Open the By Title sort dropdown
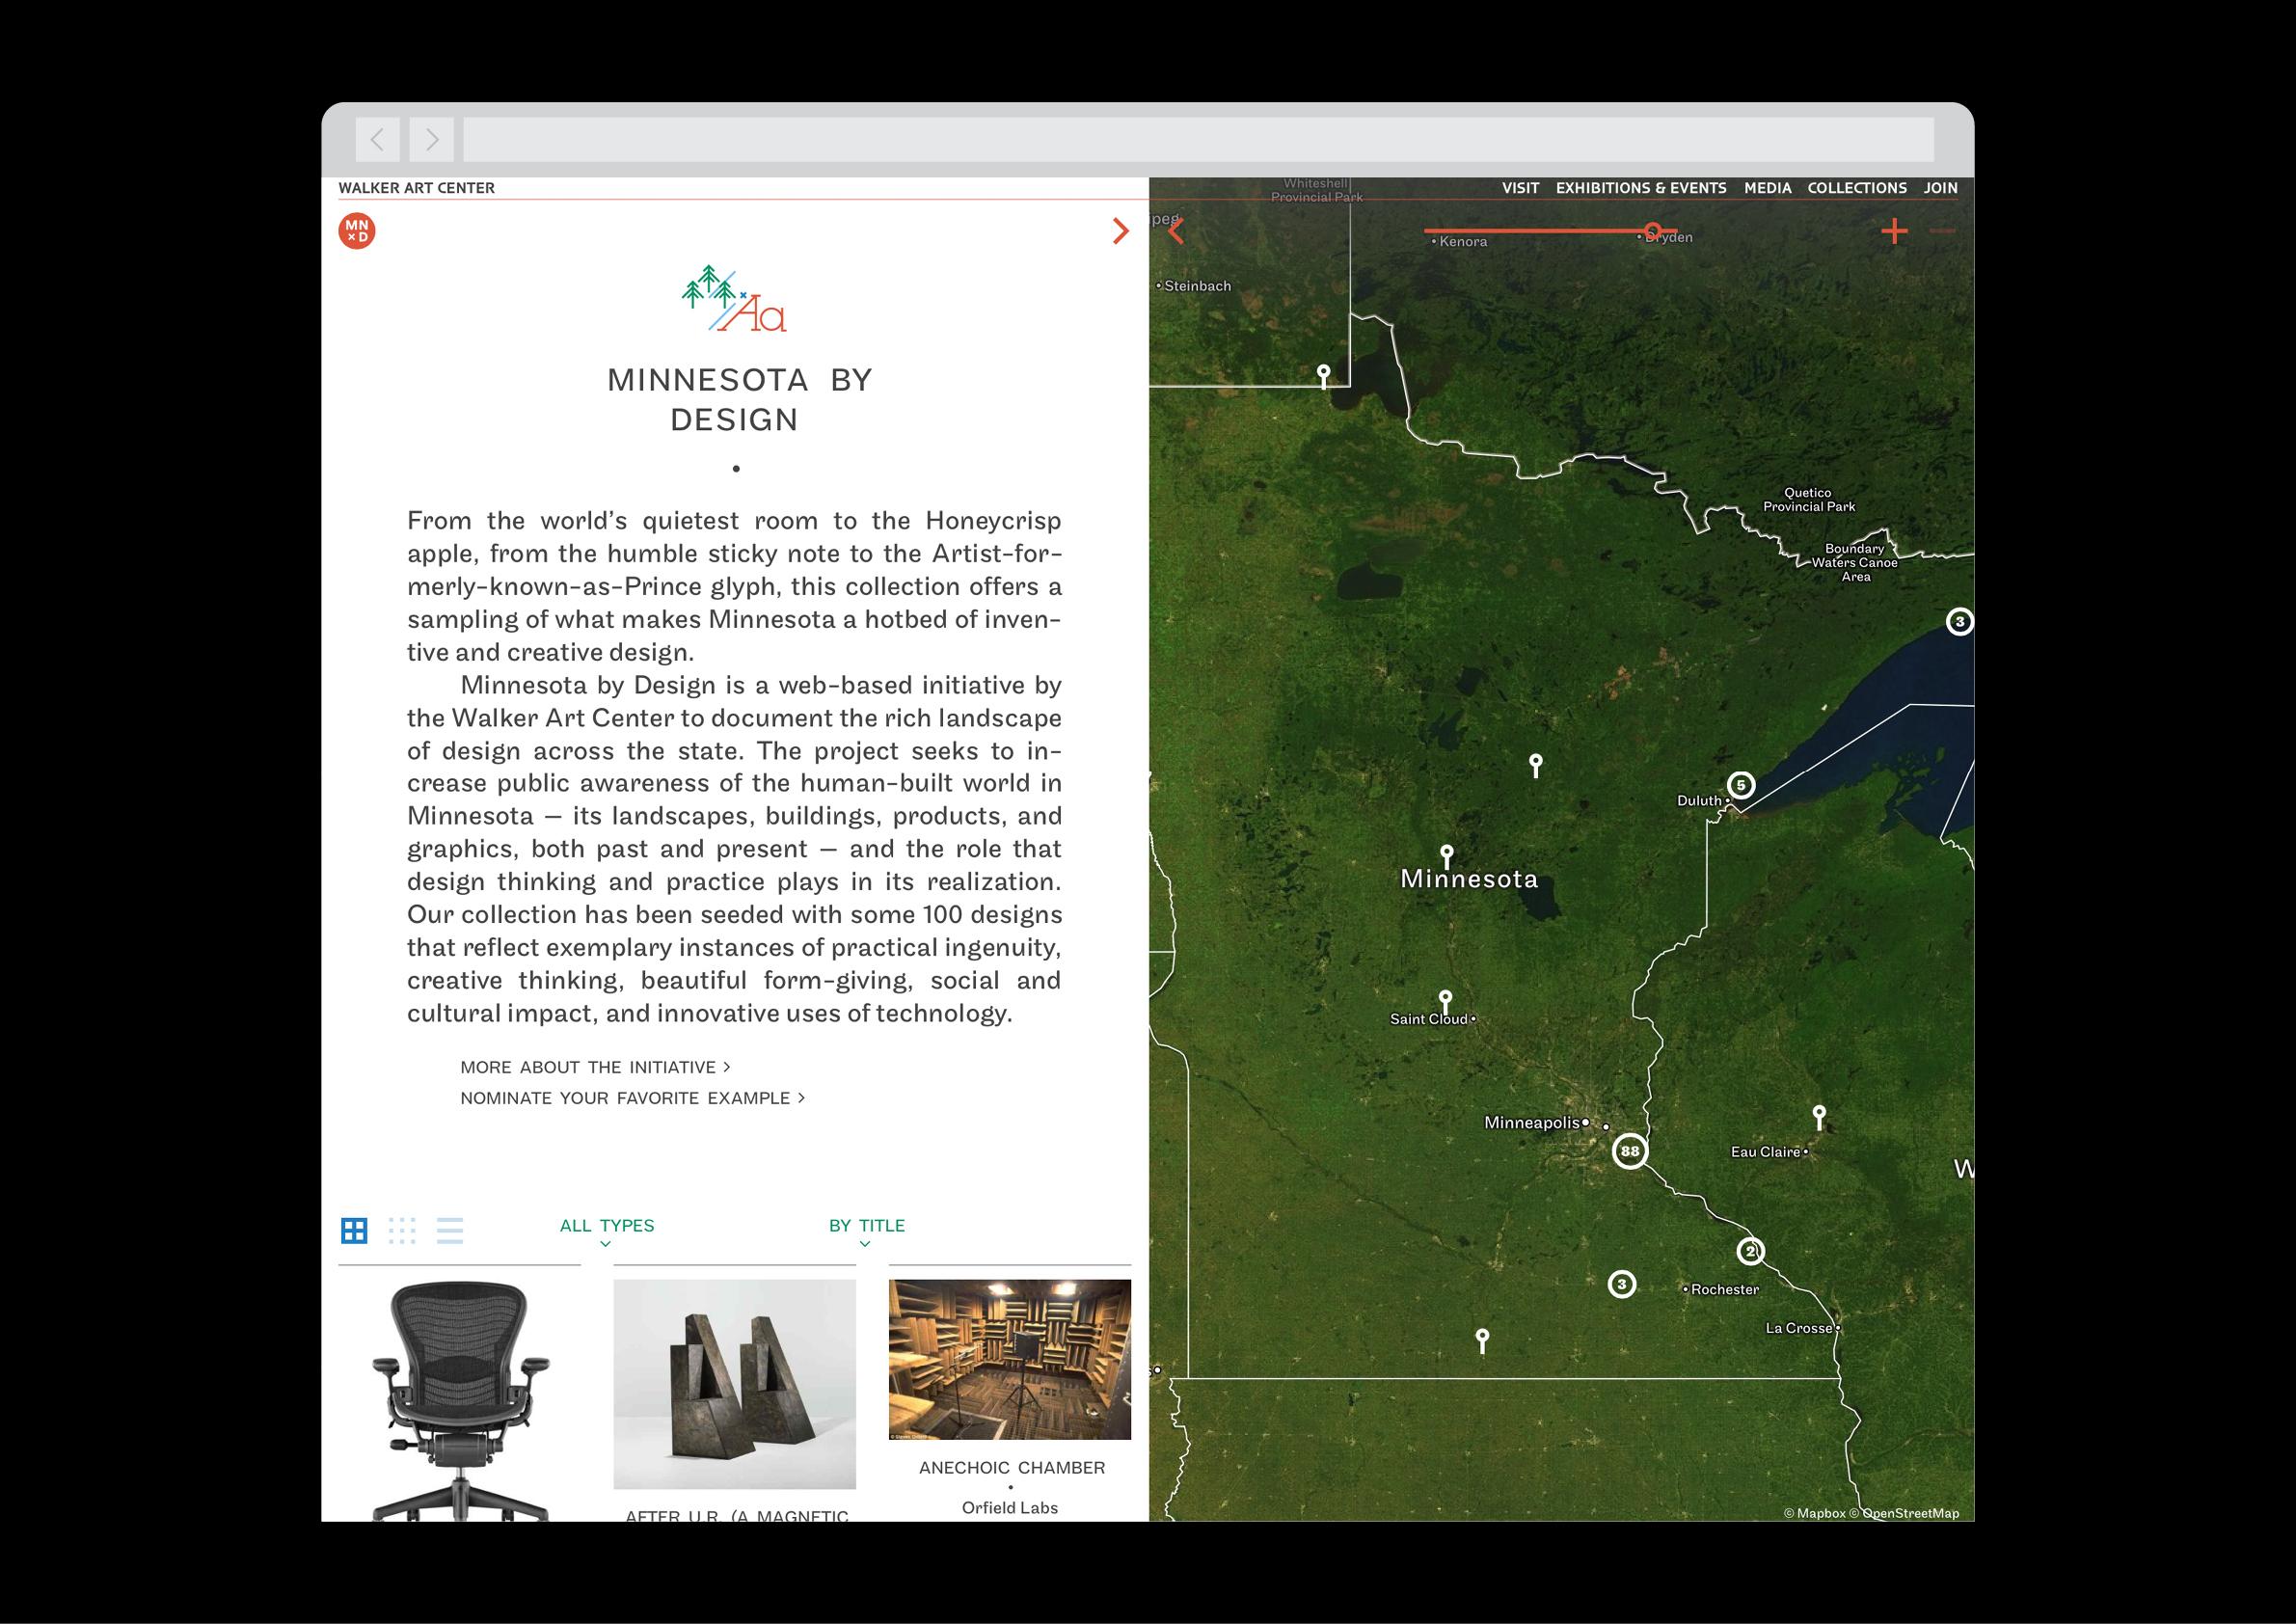 click(866, 1227)
